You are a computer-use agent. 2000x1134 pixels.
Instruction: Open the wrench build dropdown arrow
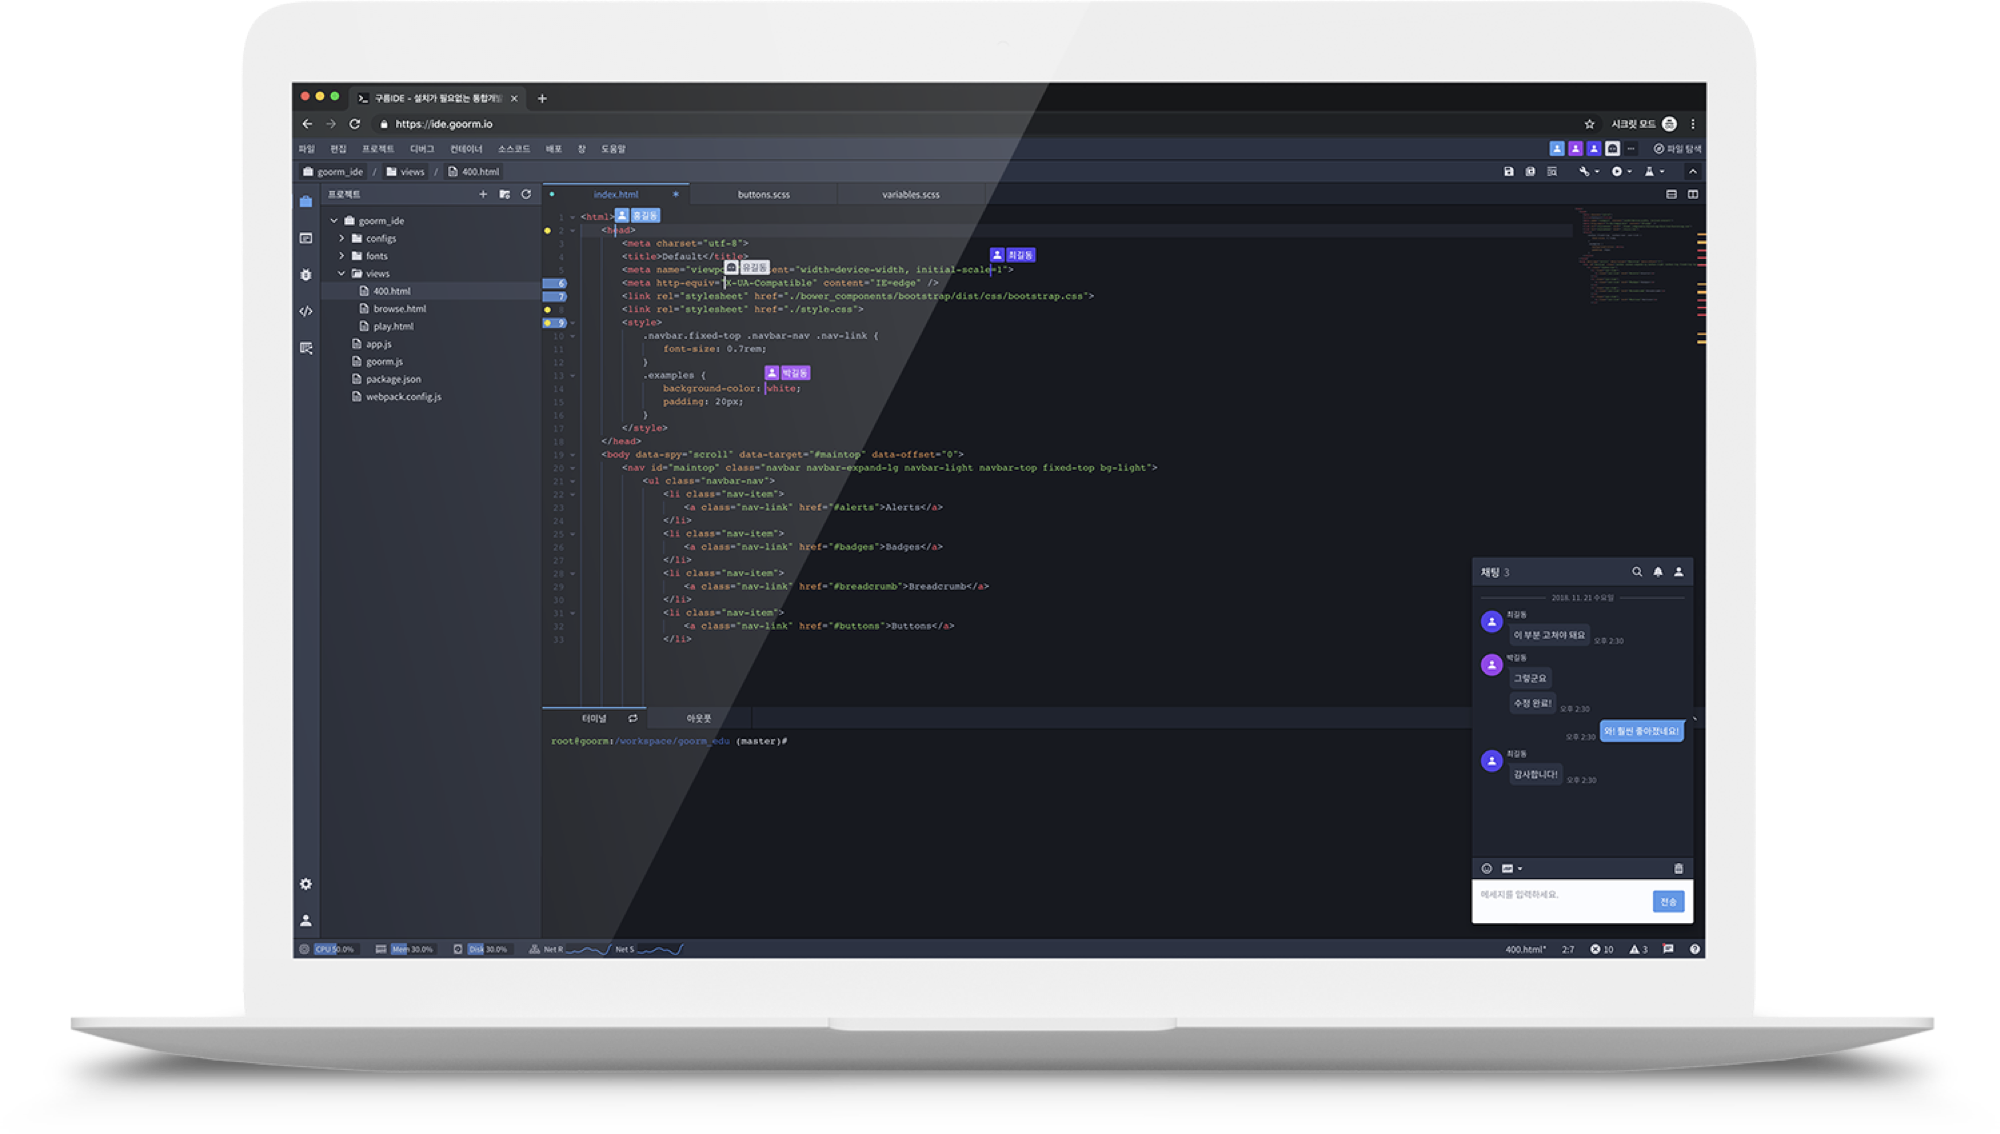pyautogui.click(x=1597, y=172)
